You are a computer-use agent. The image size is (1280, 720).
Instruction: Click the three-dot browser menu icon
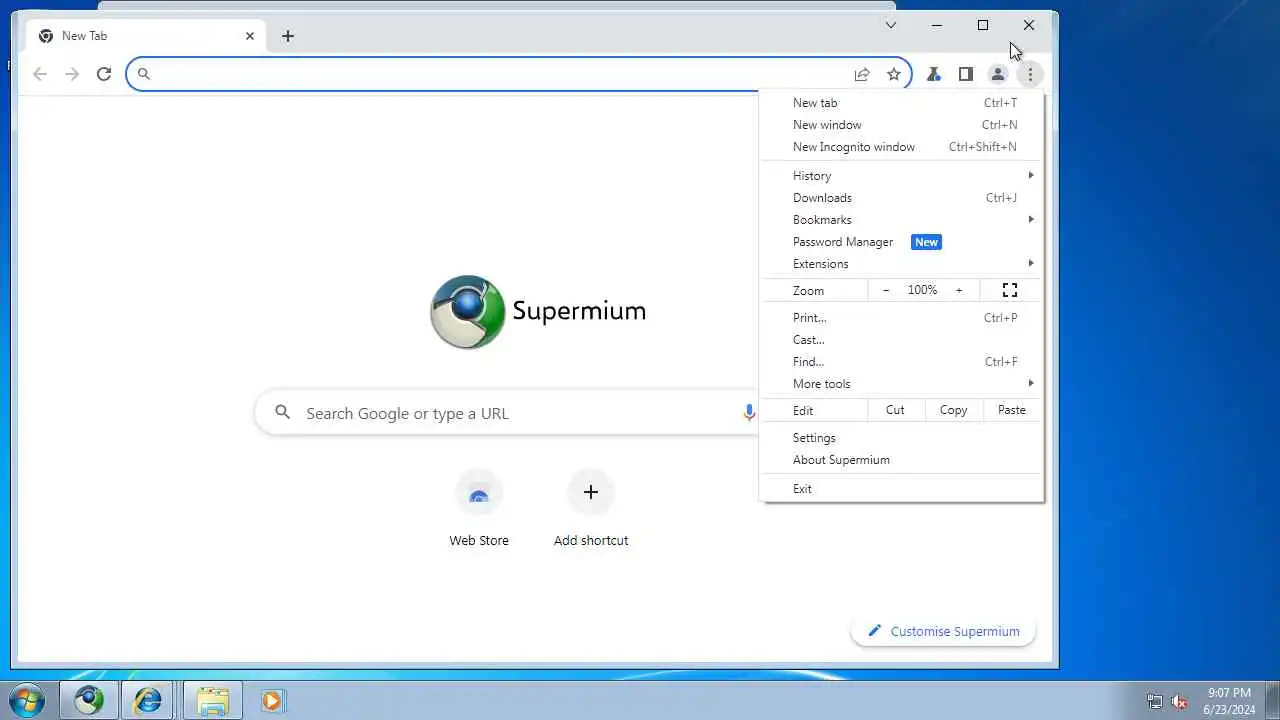[x=1029, y=74]
